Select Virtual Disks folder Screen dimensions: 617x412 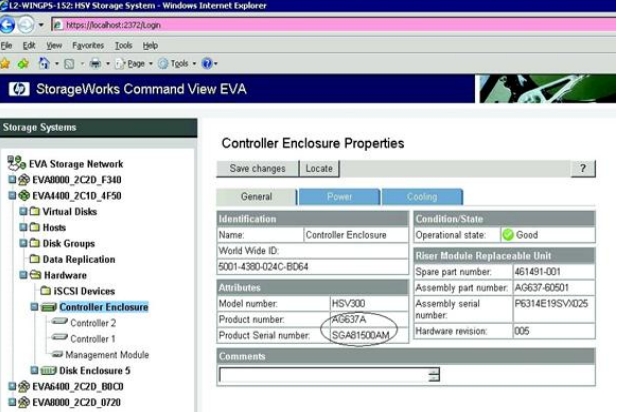70,212
